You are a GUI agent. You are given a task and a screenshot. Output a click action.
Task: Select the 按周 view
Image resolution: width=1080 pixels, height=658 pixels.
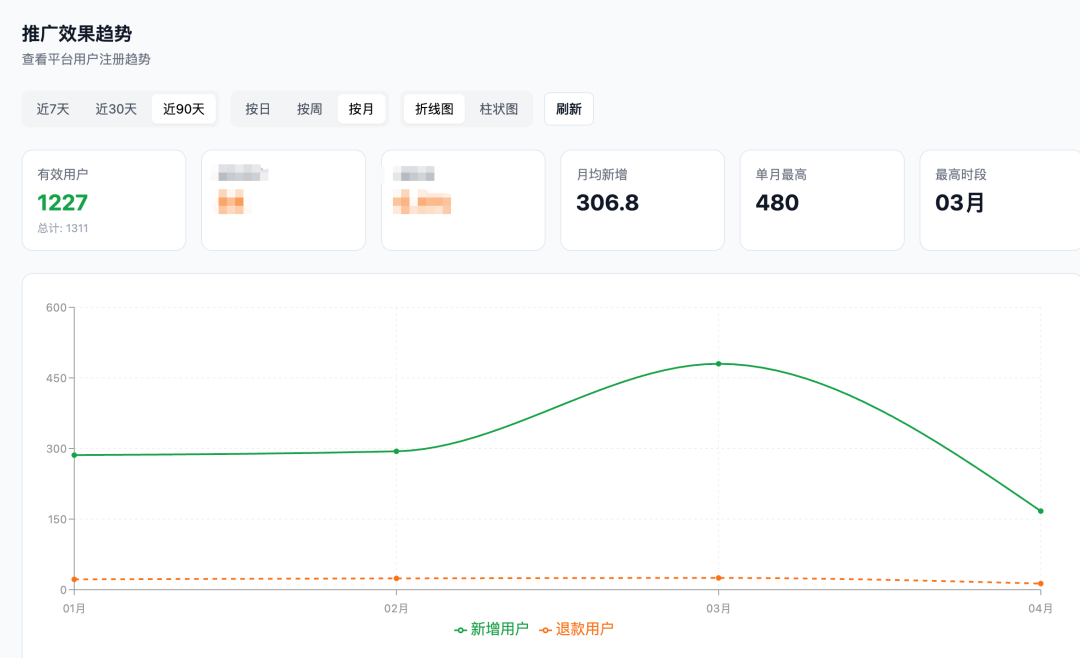pos(309,108)
